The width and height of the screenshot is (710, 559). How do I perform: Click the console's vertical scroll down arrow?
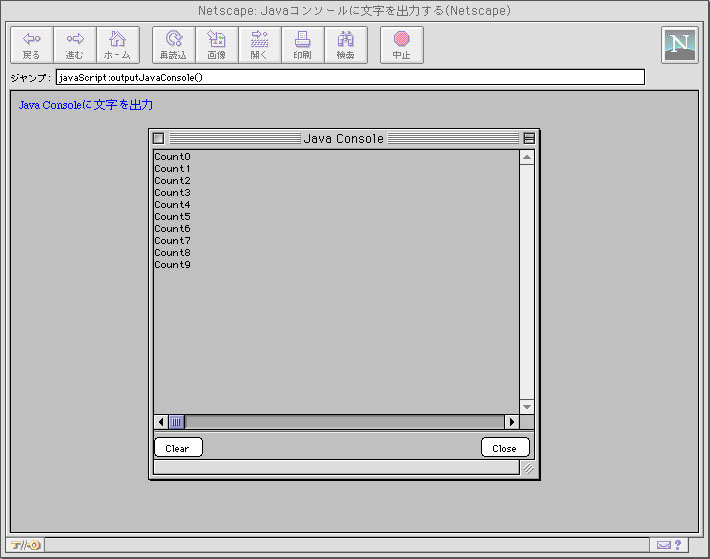tap(527, 406)
